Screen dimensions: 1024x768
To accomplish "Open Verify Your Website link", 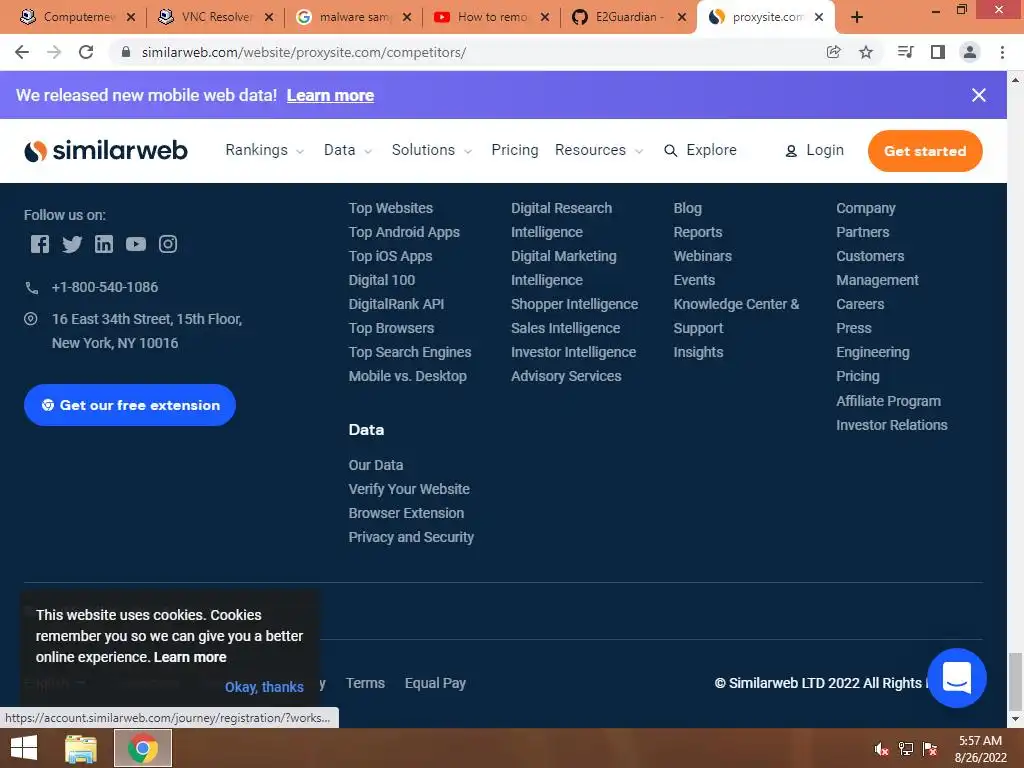I will point(409,489).
